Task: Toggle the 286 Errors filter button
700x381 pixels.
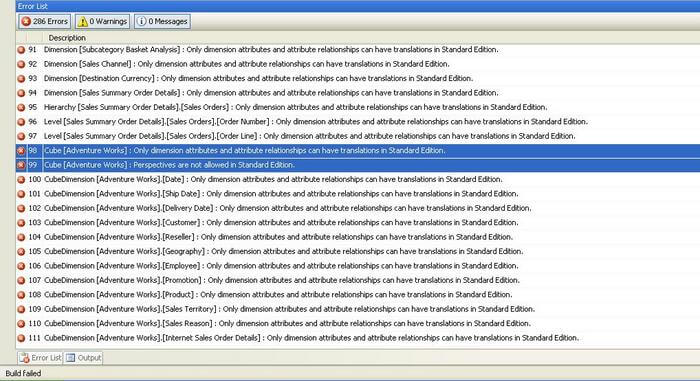Action: (44, 21)
